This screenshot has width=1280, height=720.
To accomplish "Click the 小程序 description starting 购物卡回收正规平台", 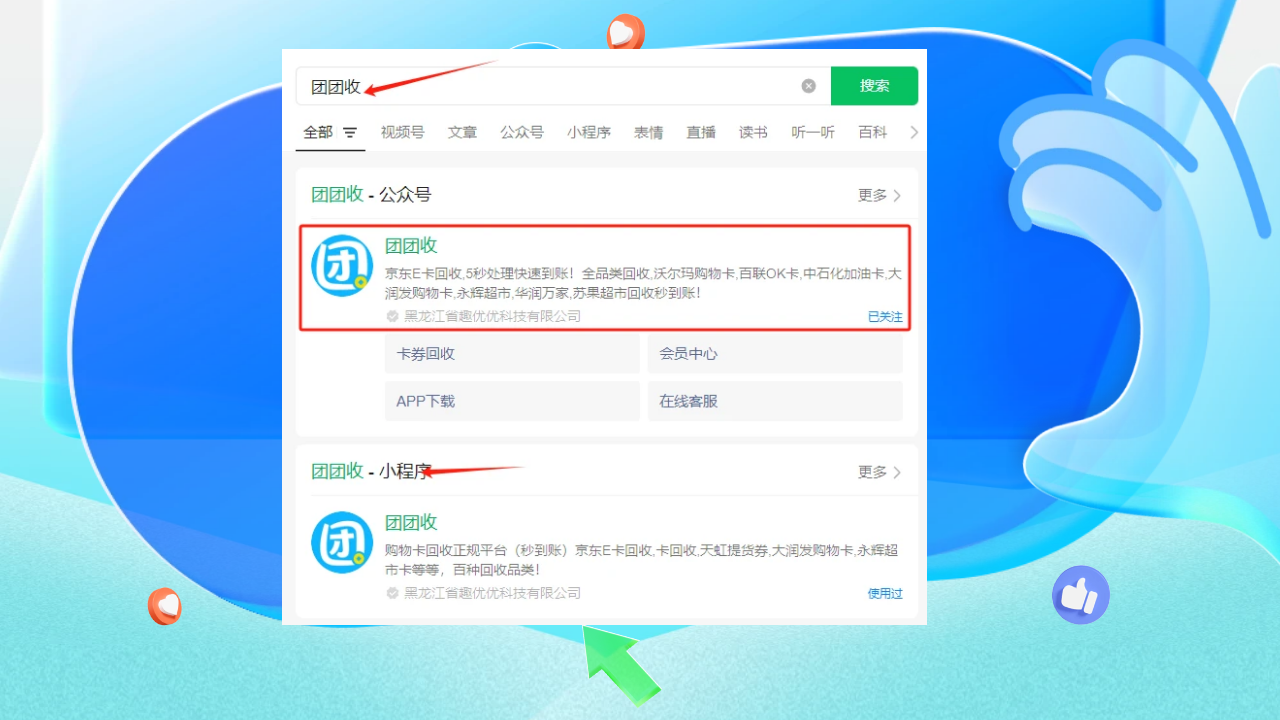I will (x=641, y=560).
